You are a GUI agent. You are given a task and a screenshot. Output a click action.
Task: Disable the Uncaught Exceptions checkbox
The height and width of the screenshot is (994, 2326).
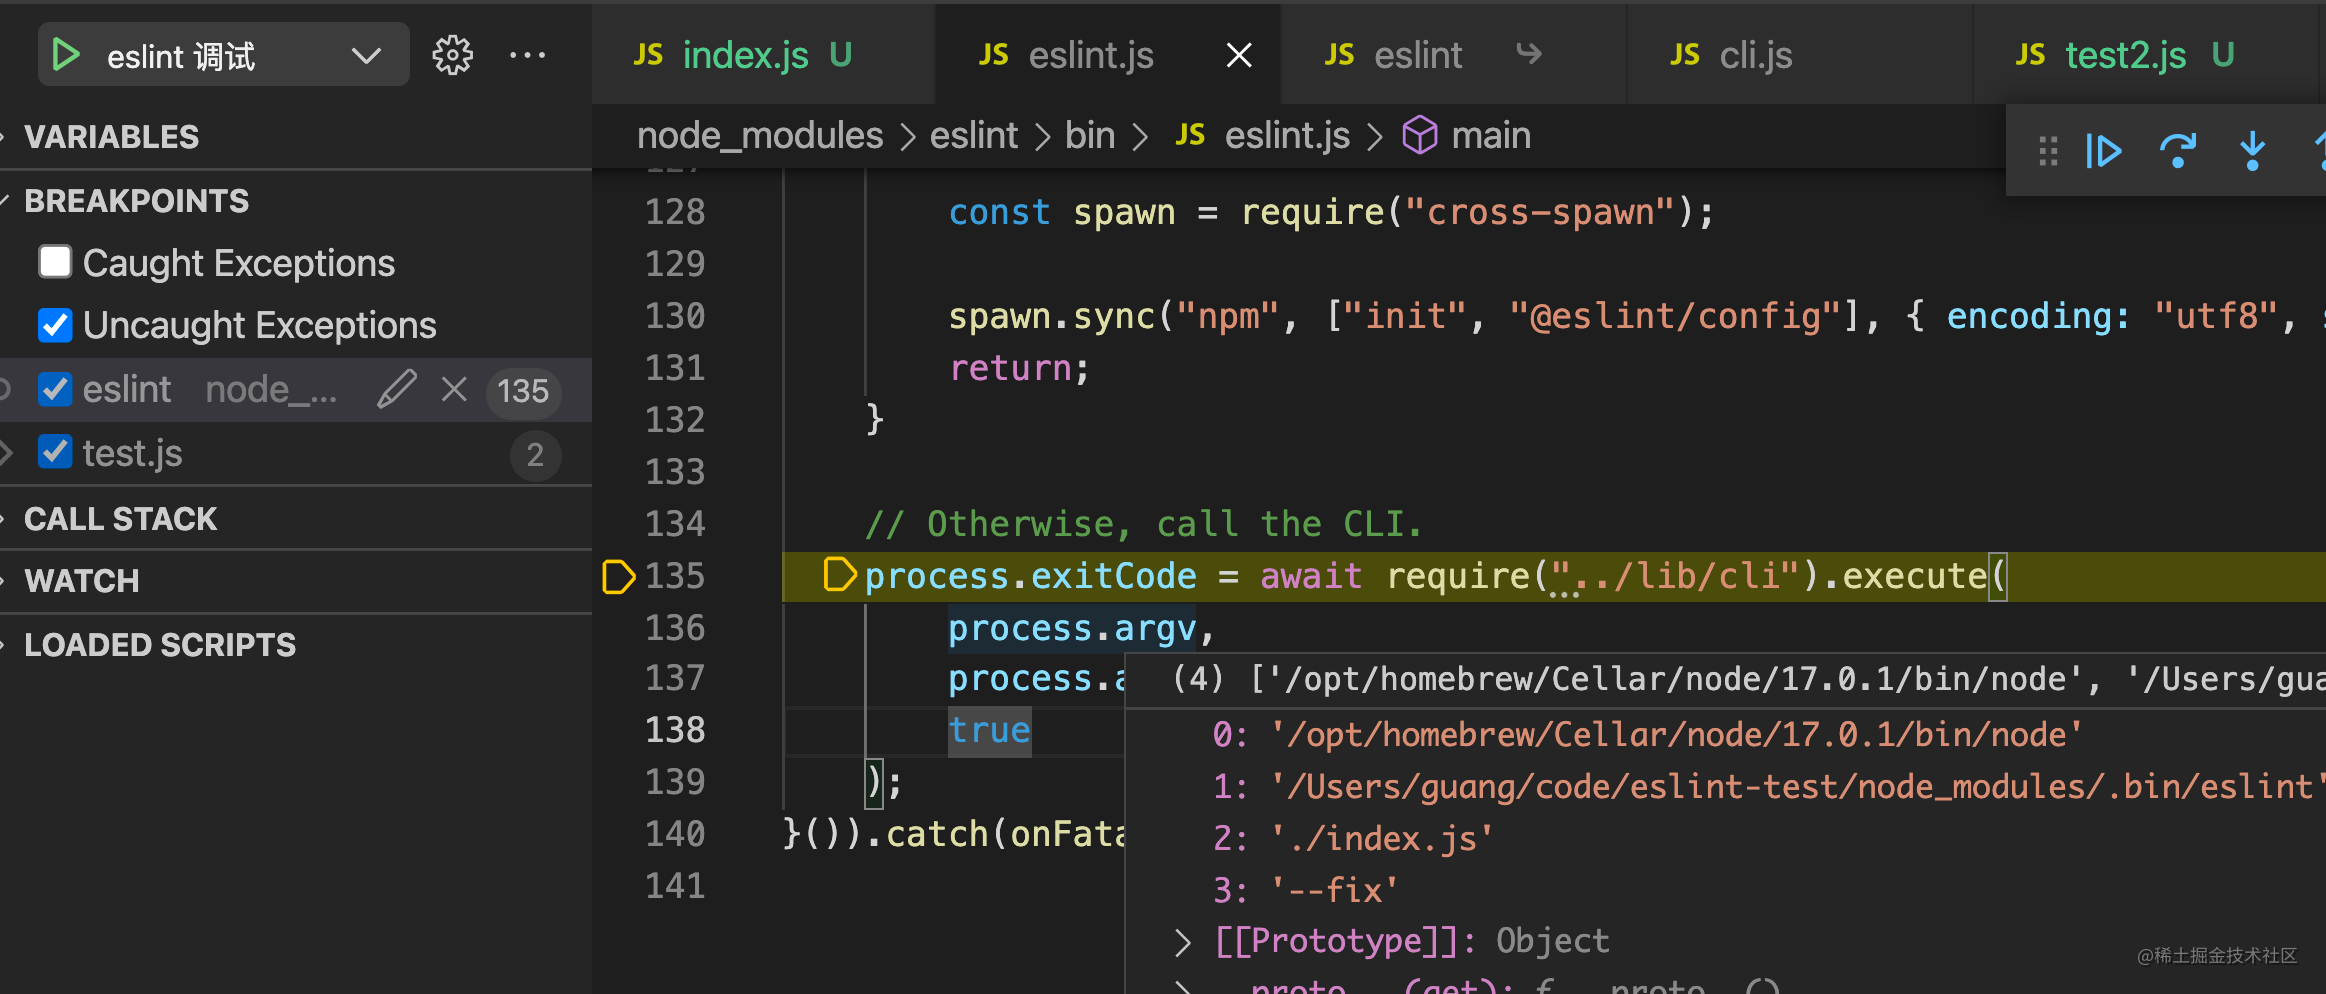click(55, 325)
